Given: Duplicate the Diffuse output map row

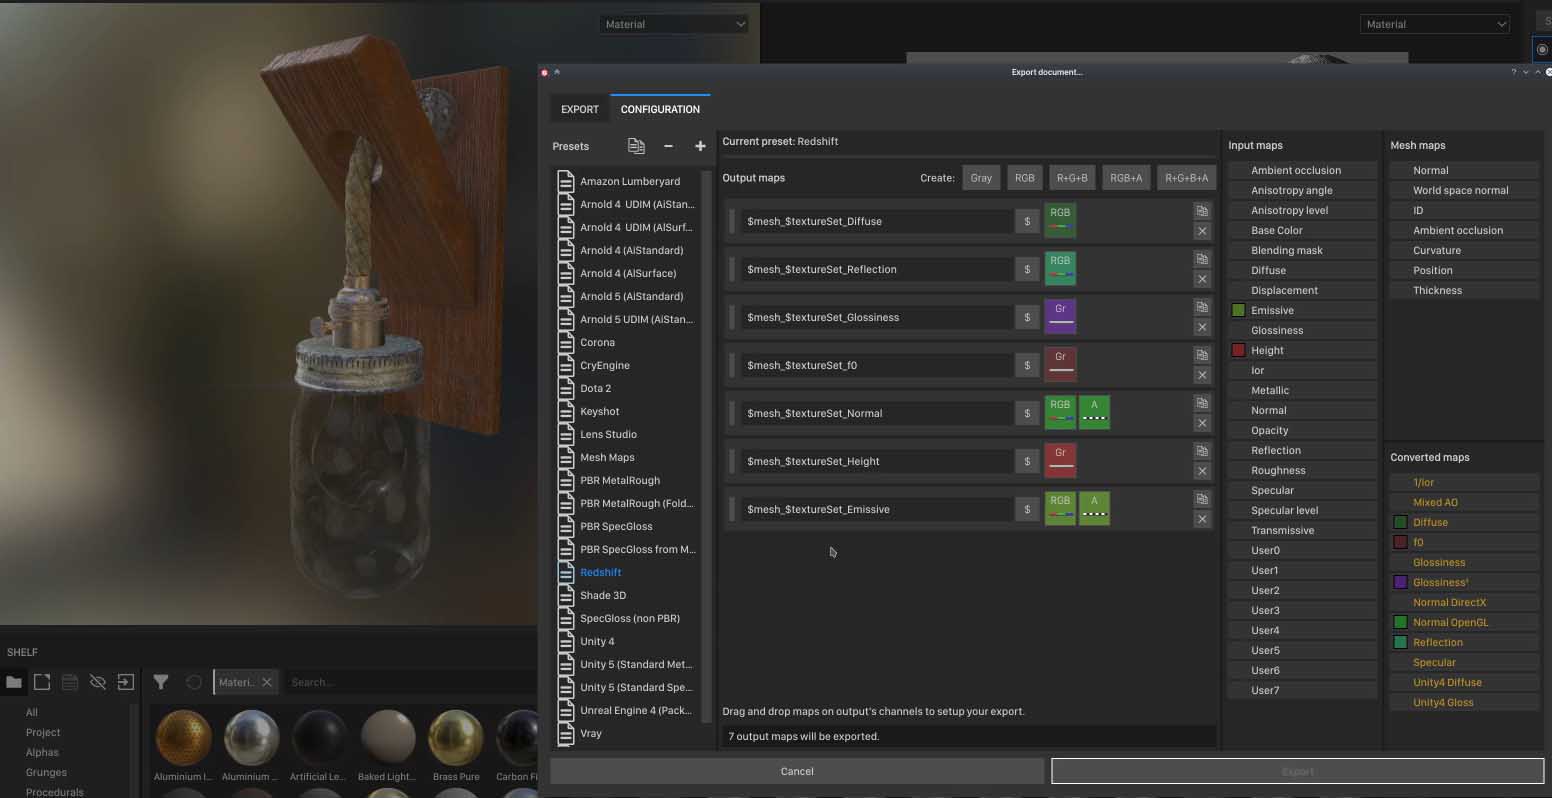Looking at the screenshot, I should pos(1202,211).
